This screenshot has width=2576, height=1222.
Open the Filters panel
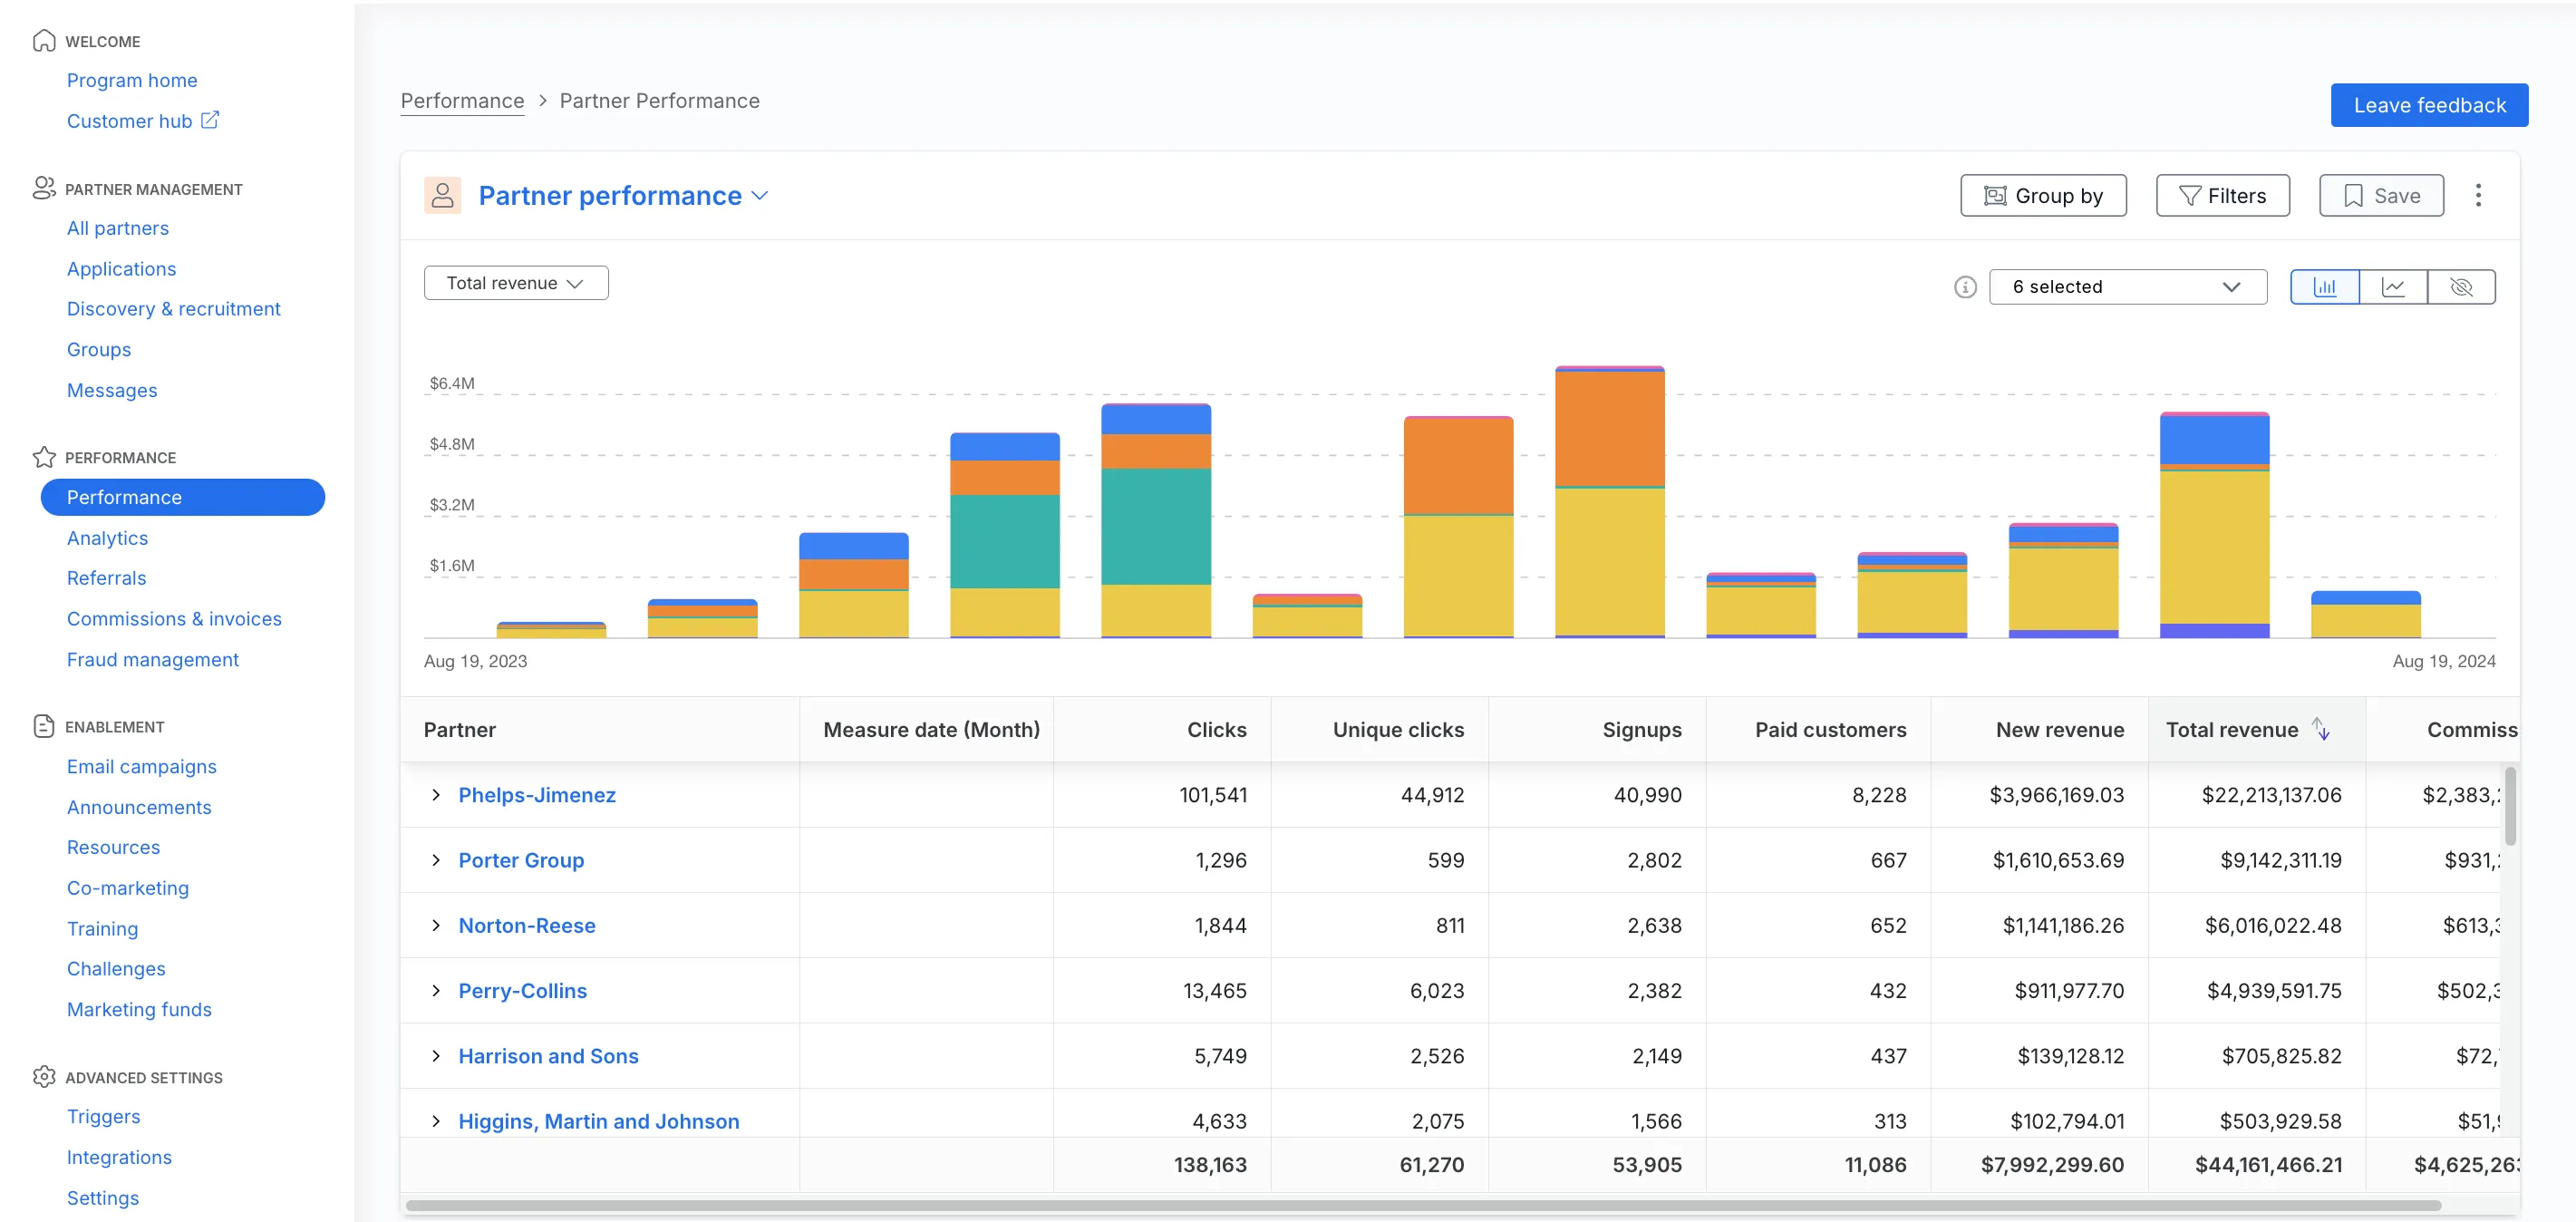tap(2222, 195)
